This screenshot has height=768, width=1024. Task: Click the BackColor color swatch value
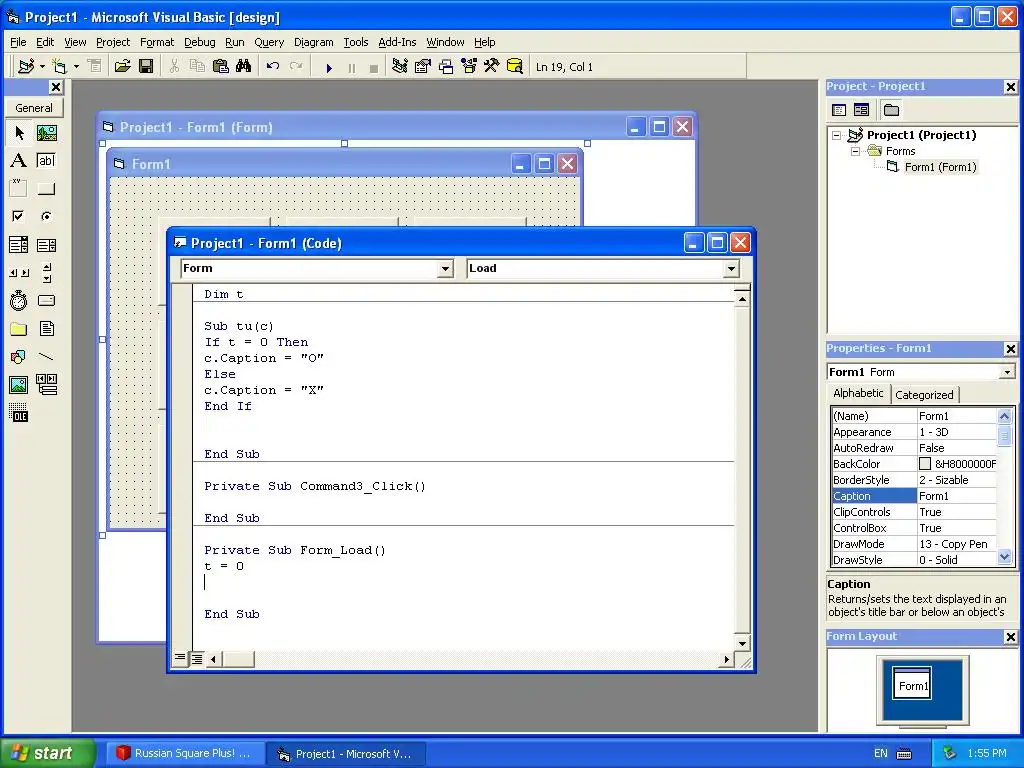coord(925,464)
